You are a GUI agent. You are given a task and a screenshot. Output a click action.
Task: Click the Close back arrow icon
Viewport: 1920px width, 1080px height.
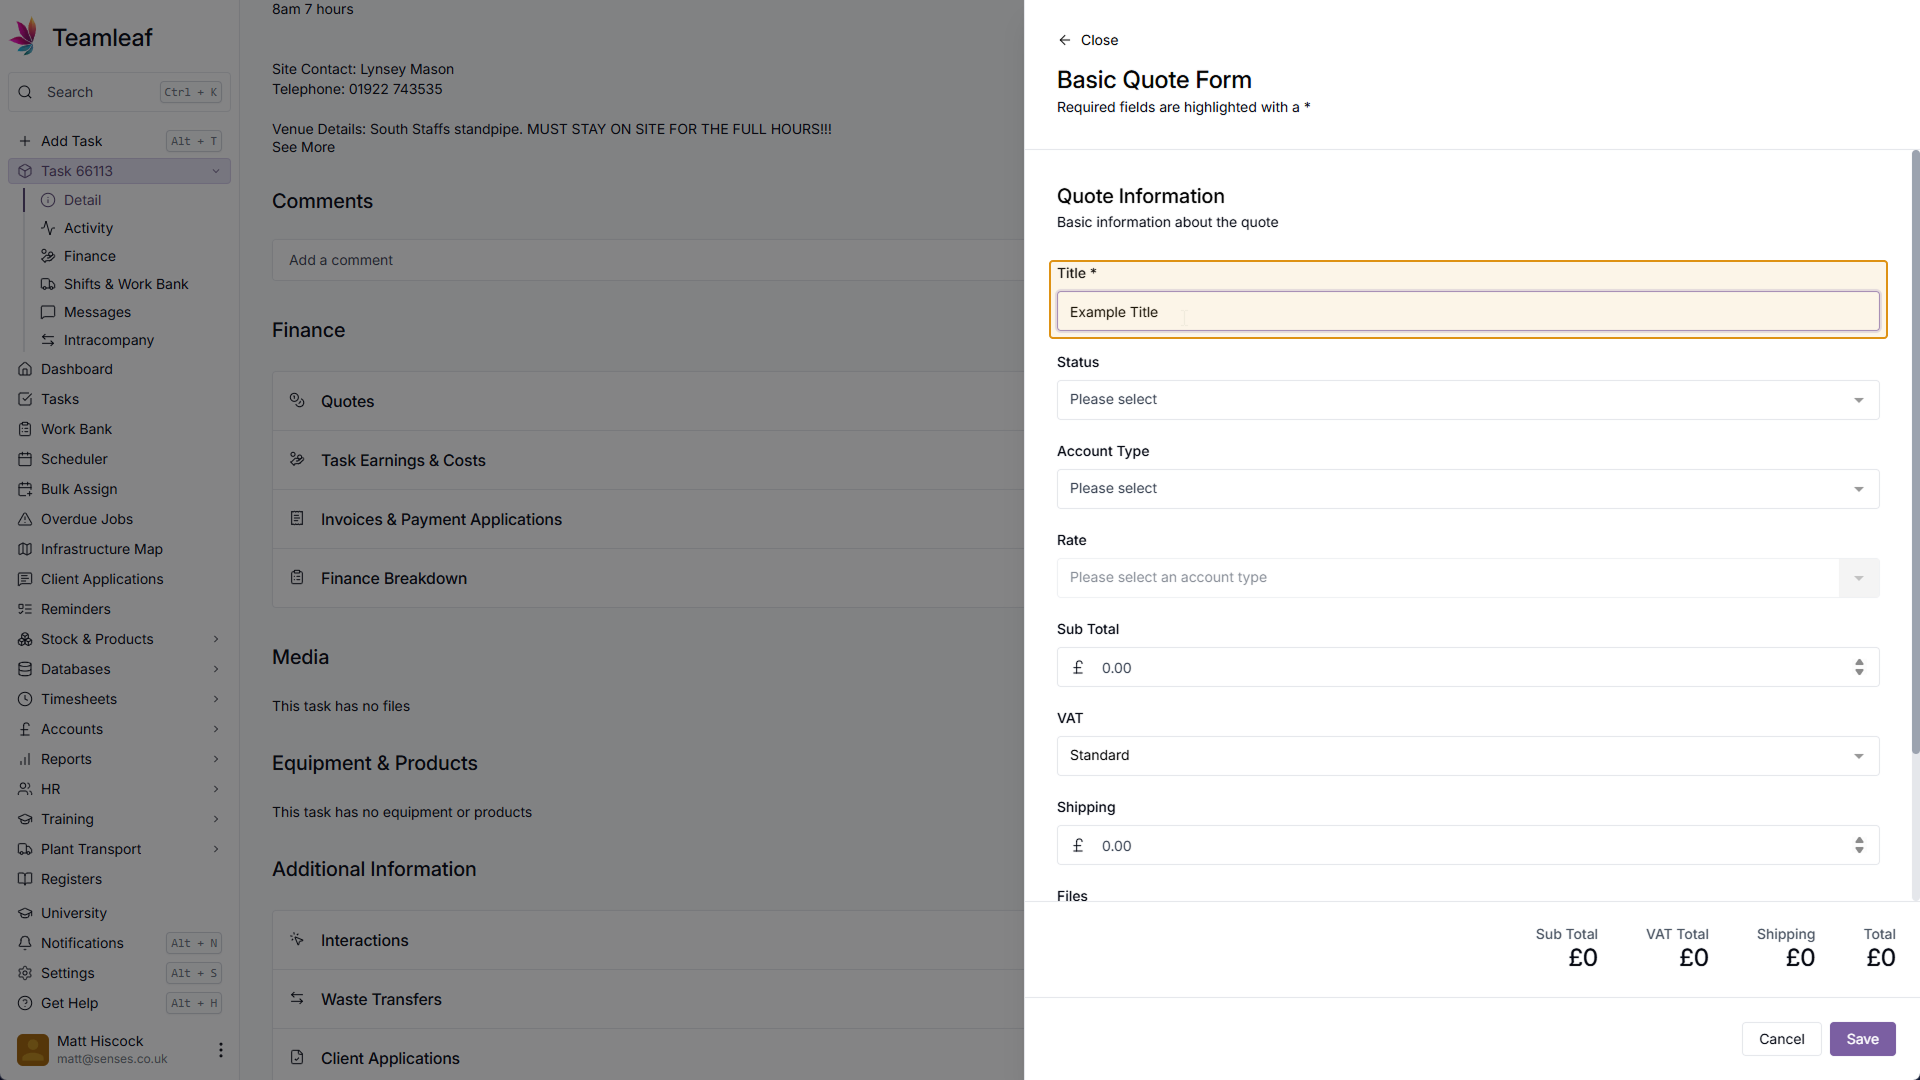click(x=1064, y=40)
